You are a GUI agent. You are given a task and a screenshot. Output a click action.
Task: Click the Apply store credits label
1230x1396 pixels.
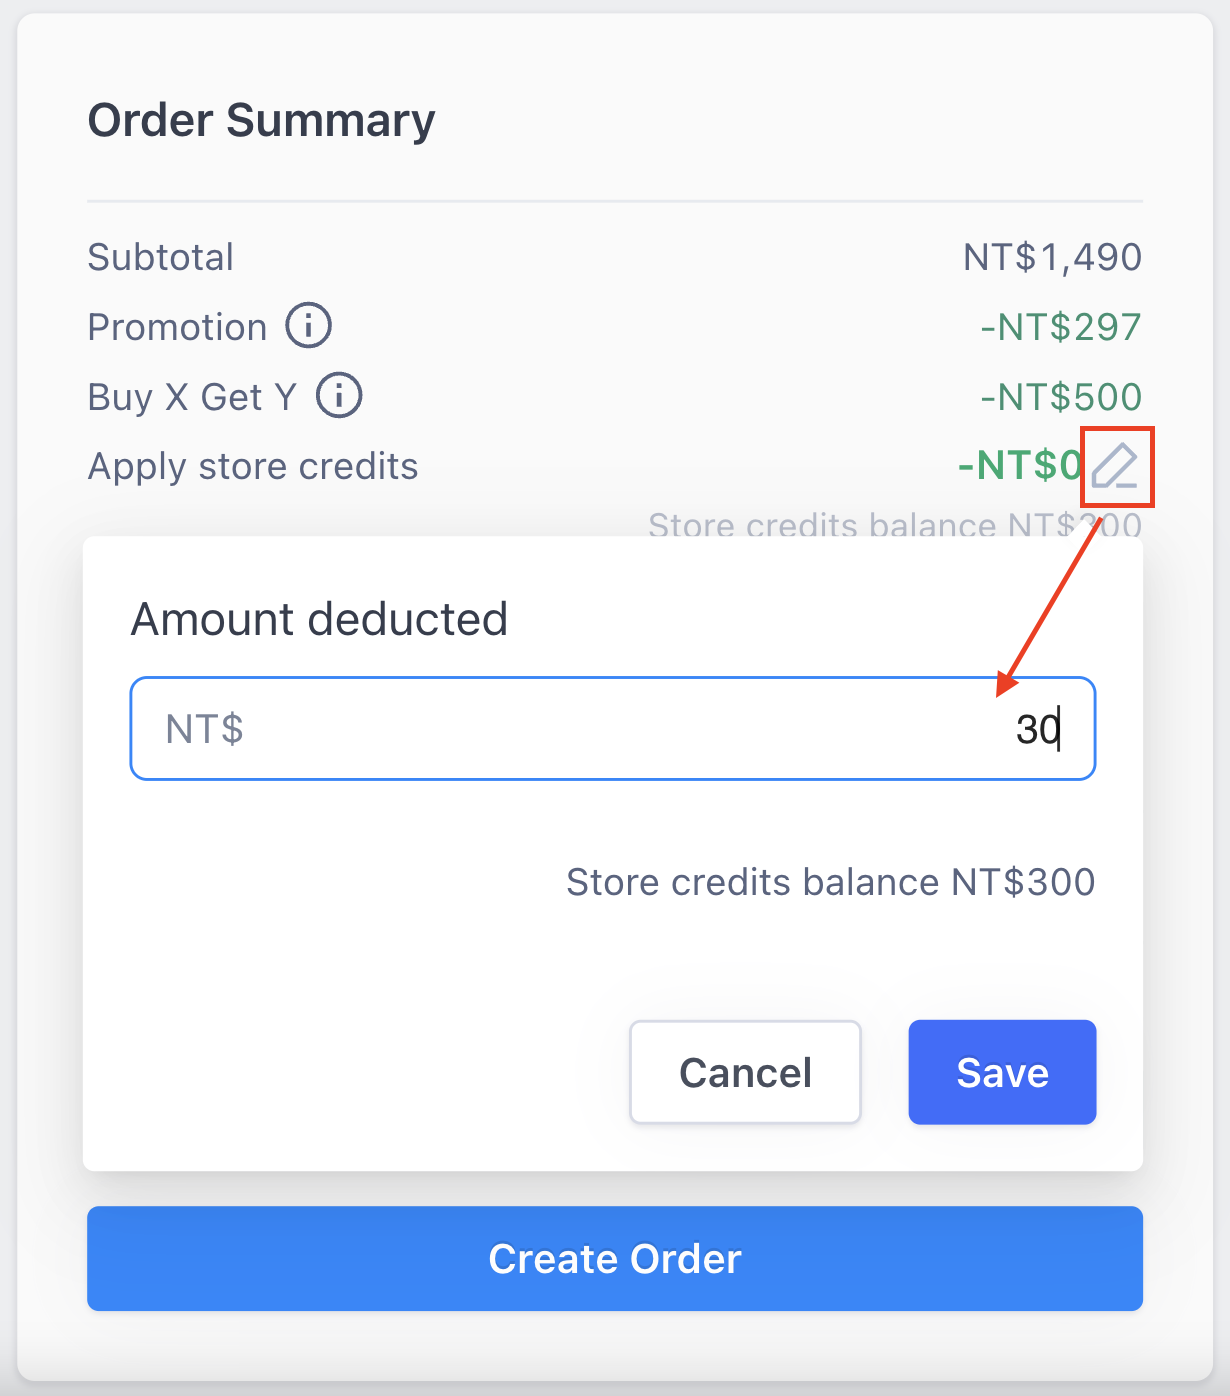[x=253, y=466]
